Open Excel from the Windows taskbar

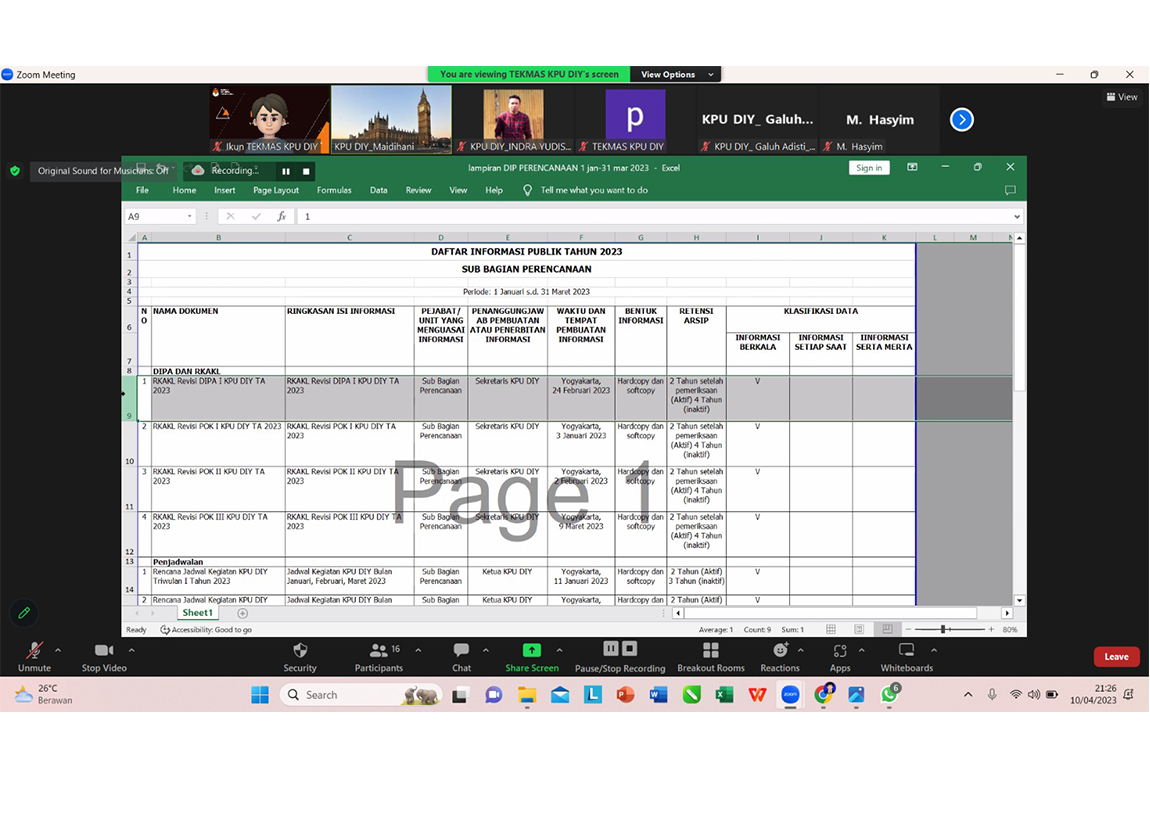(x=724, y=695)
